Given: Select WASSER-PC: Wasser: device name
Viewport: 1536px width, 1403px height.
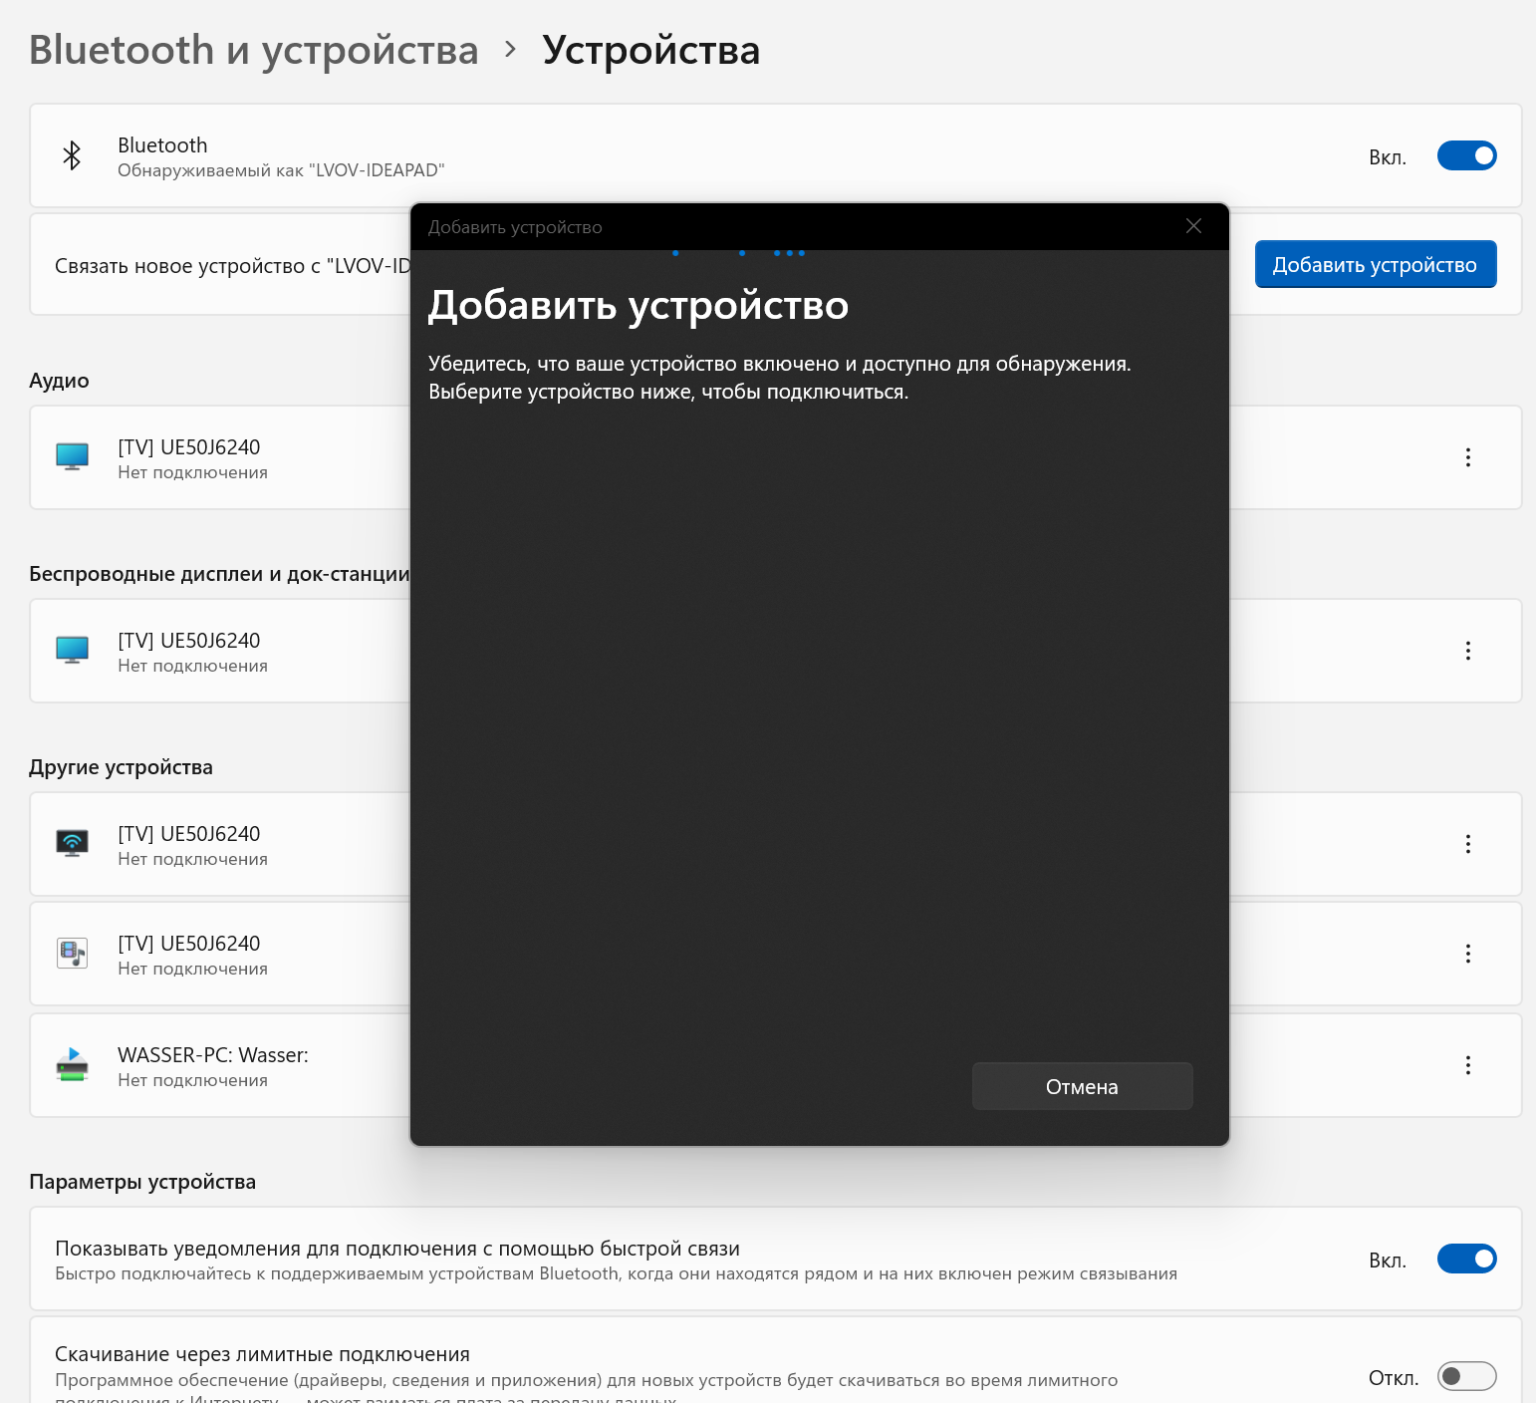Looking at the screenshot, I should (213, 1055).
